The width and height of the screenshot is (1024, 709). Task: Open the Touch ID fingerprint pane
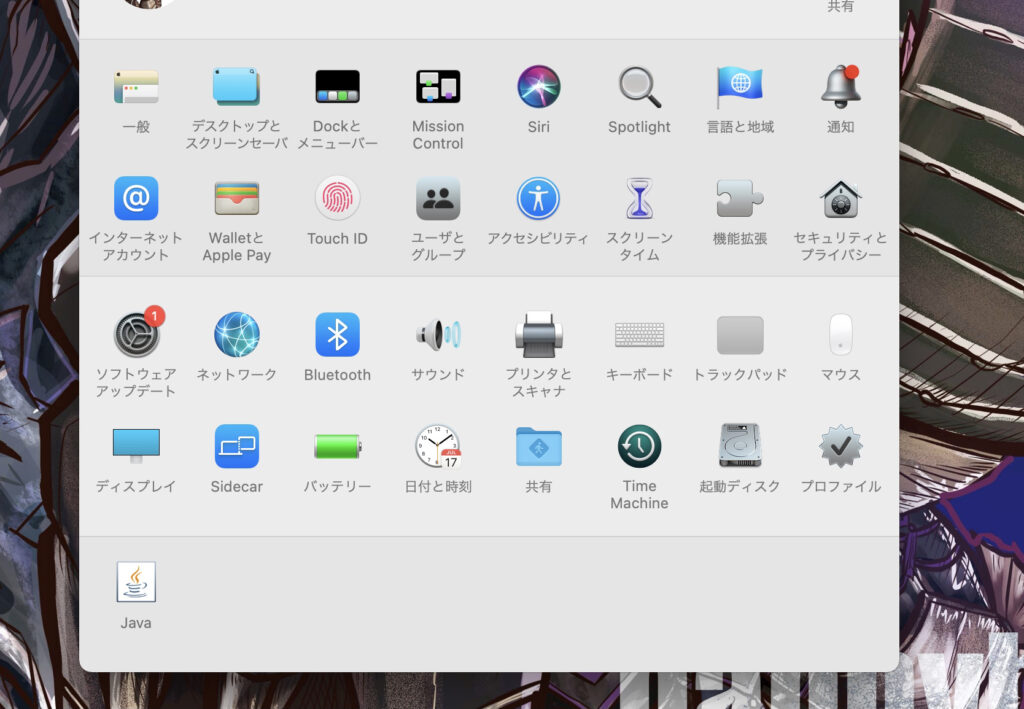[x=337, y=198]
